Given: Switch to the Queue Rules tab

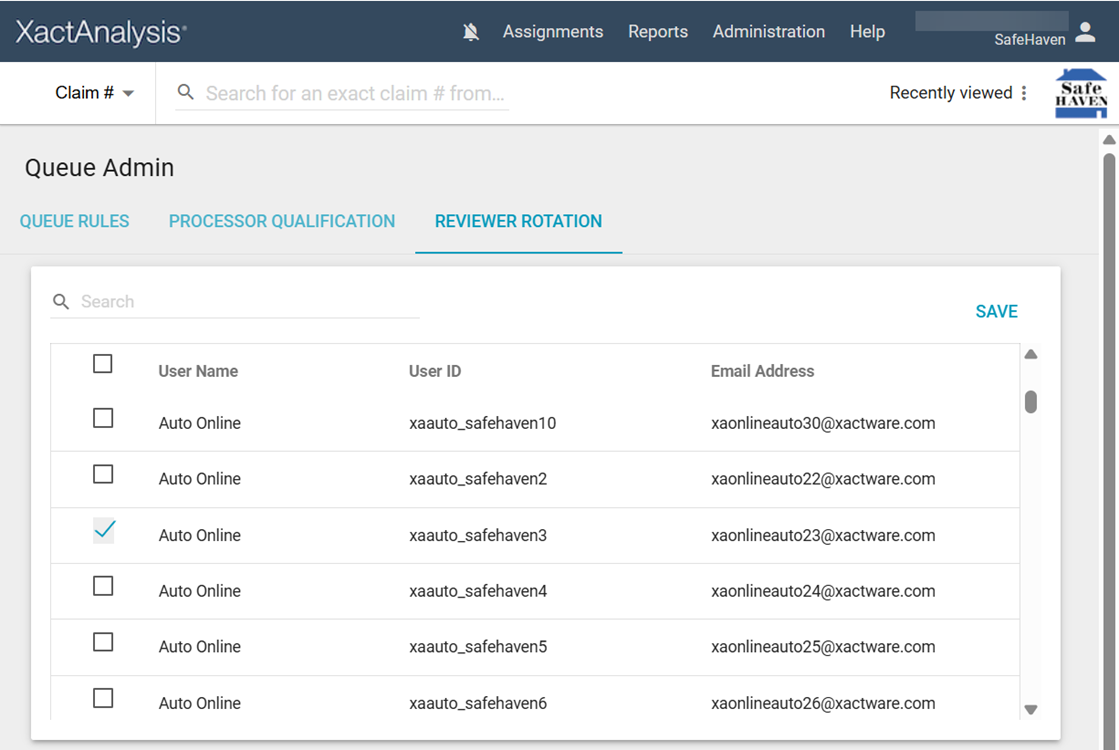Looking at the screenshot, I should pos(75,221).
